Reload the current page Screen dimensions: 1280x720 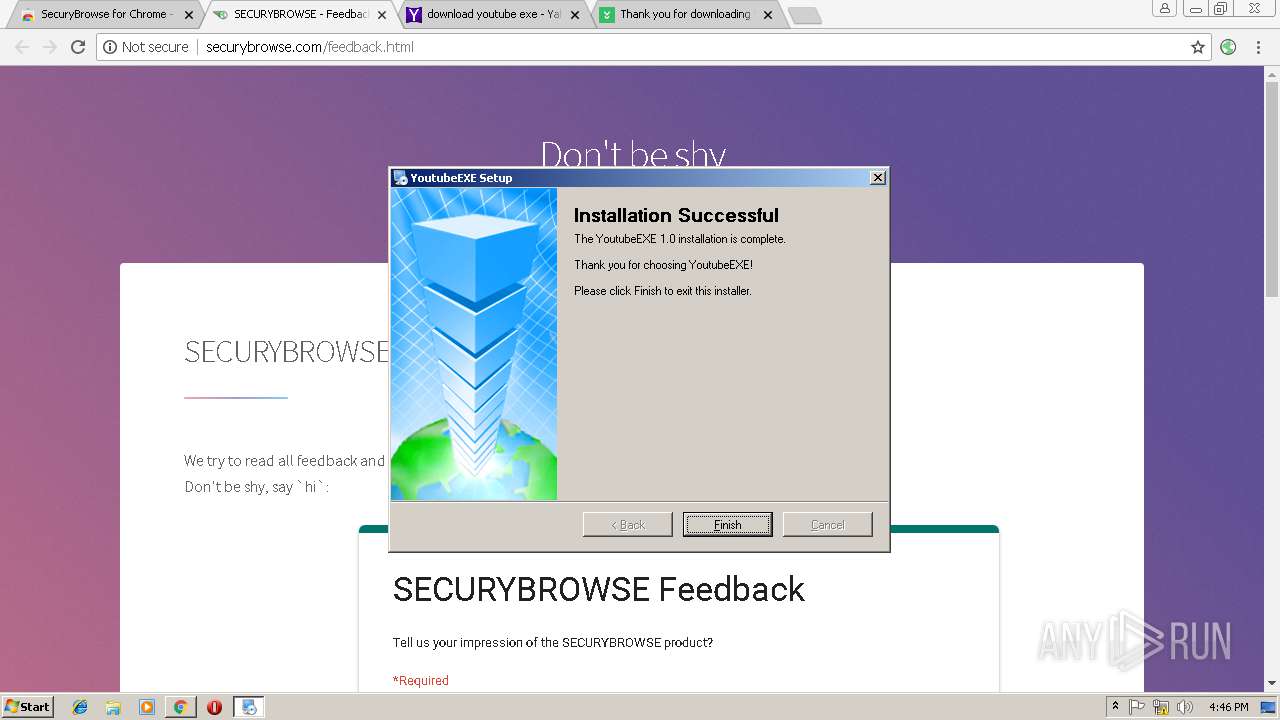[78, 47]
